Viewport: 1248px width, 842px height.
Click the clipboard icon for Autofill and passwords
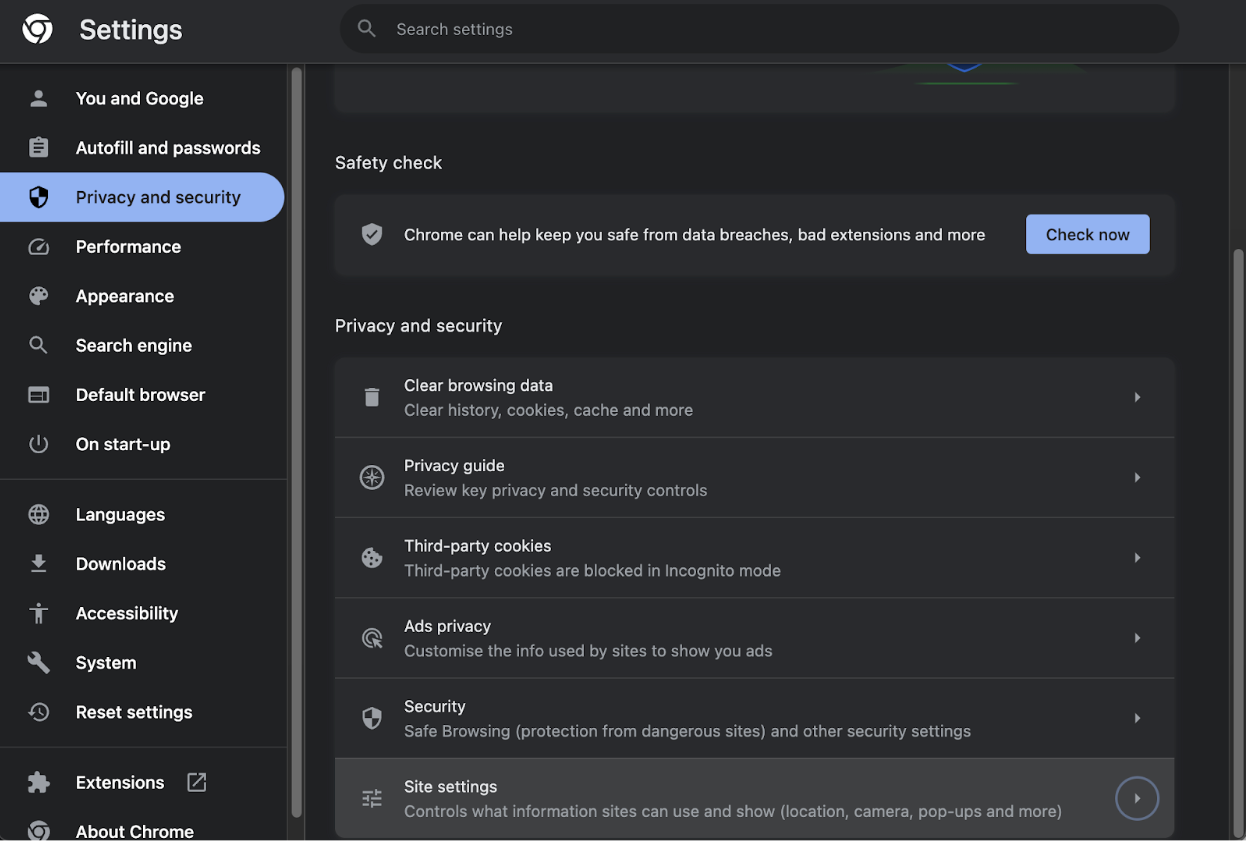(38, 147)
